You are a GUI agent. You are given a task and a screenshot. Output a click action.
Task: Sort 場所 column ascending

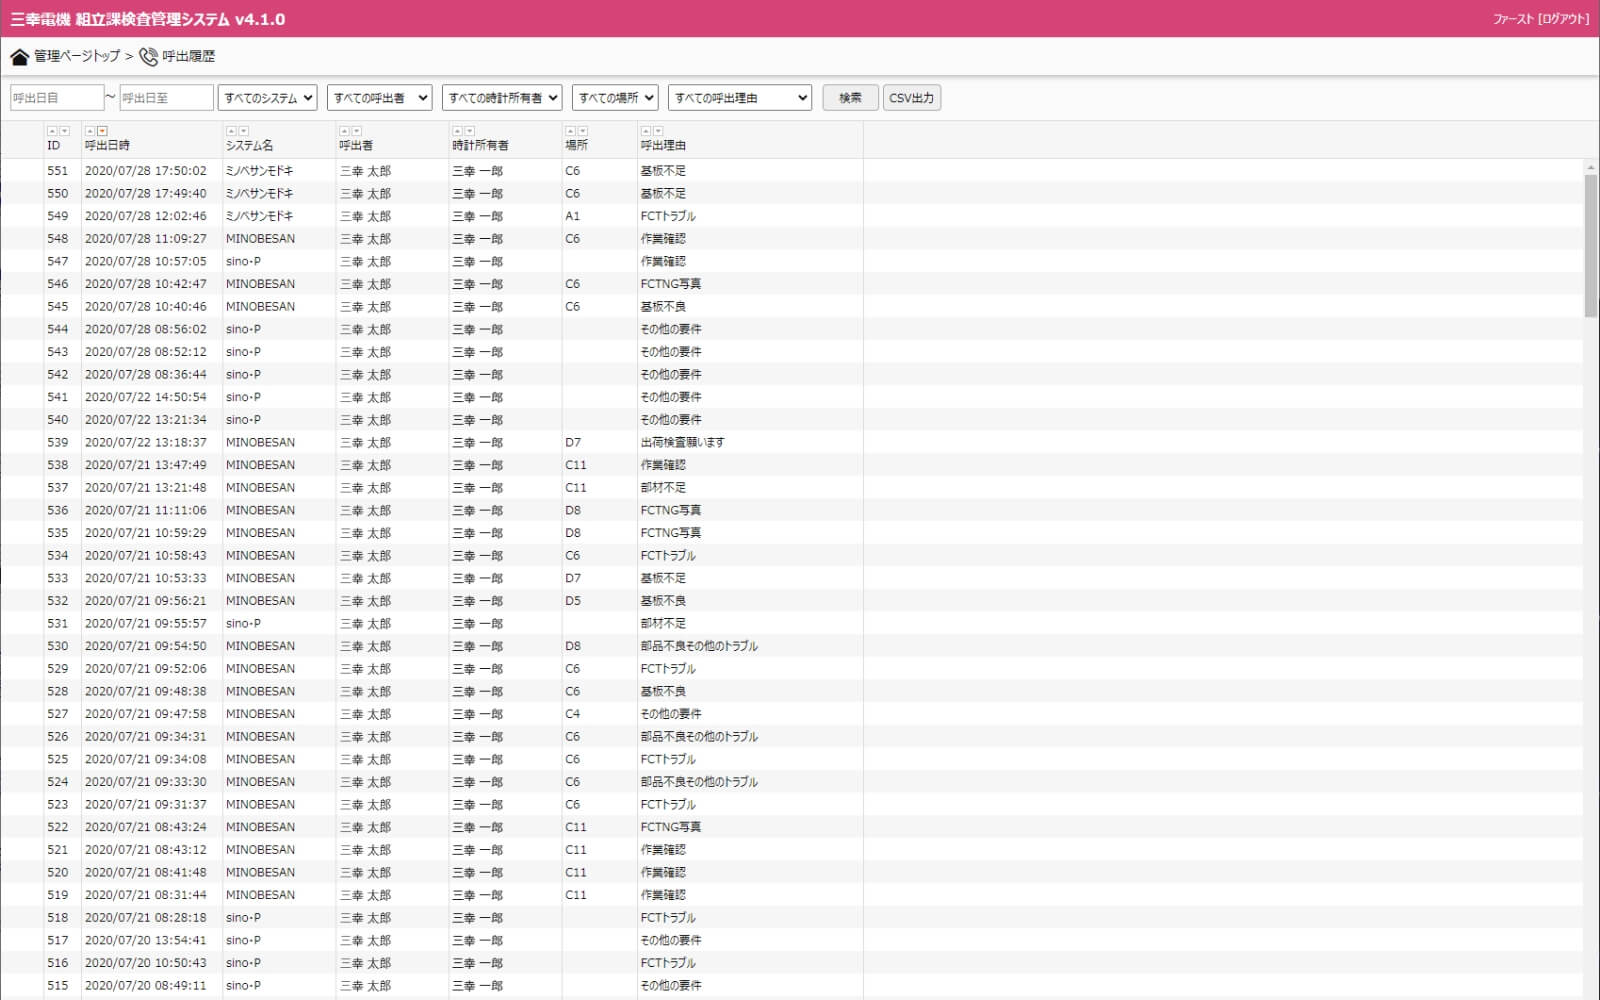pyautogui.click(x=570, y=131)
